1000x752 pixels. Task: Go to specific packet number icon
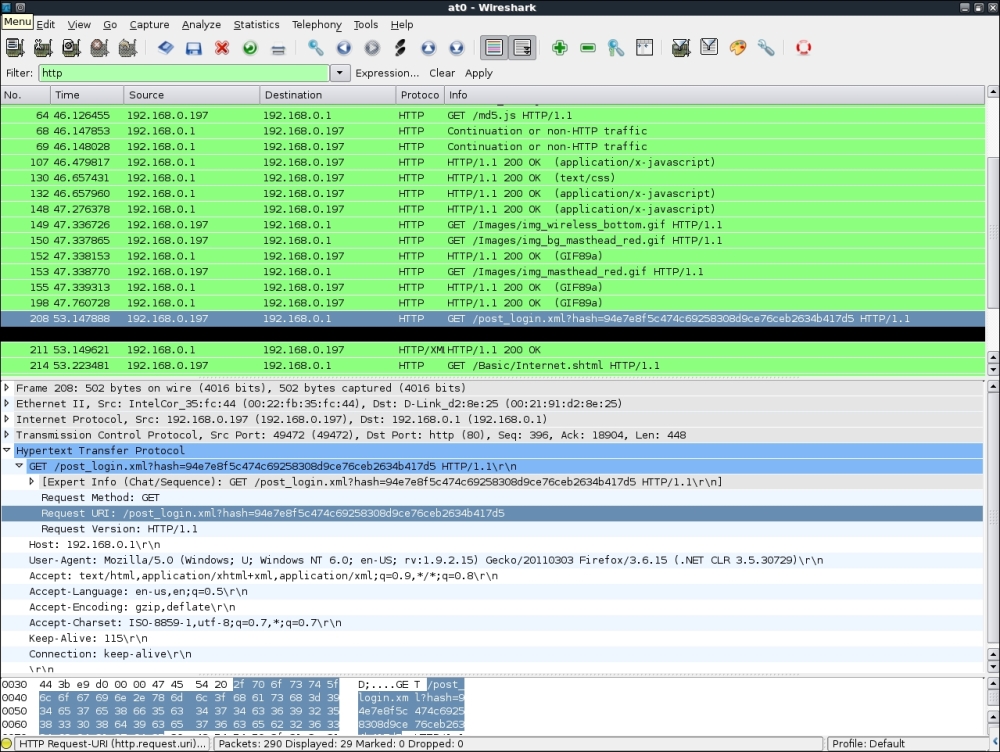[400, 48]
